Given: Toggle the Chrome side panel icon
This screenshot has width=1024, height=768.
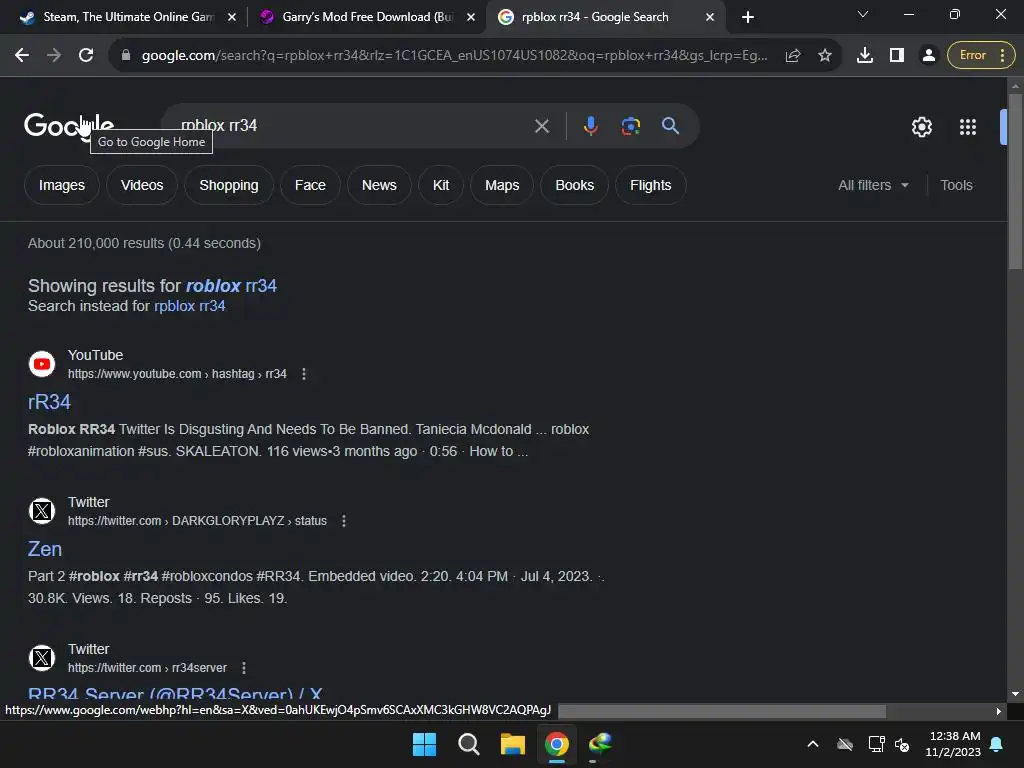Looking at the screenshot, I should tap(897, 56).
